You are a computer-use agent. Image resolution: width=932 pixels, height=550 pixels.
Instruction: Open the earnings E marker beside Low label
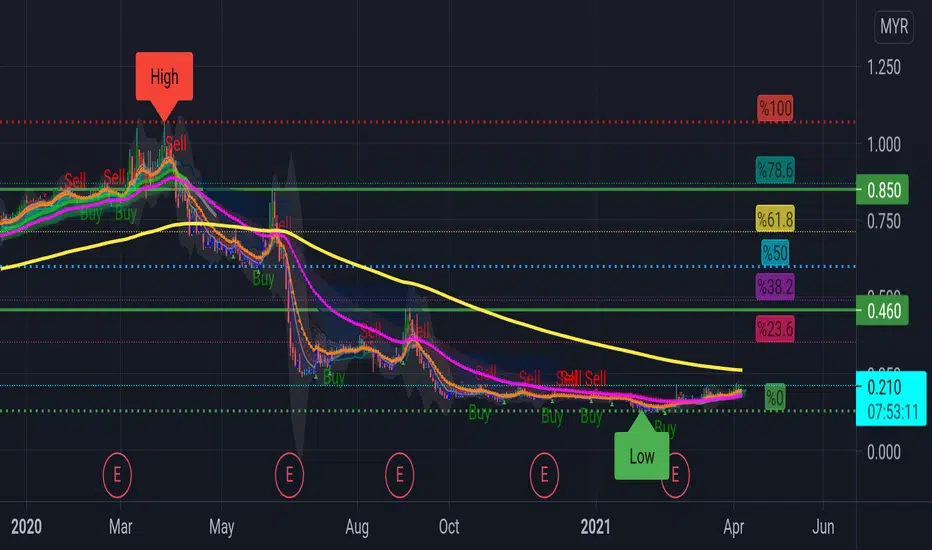(678, 475)
